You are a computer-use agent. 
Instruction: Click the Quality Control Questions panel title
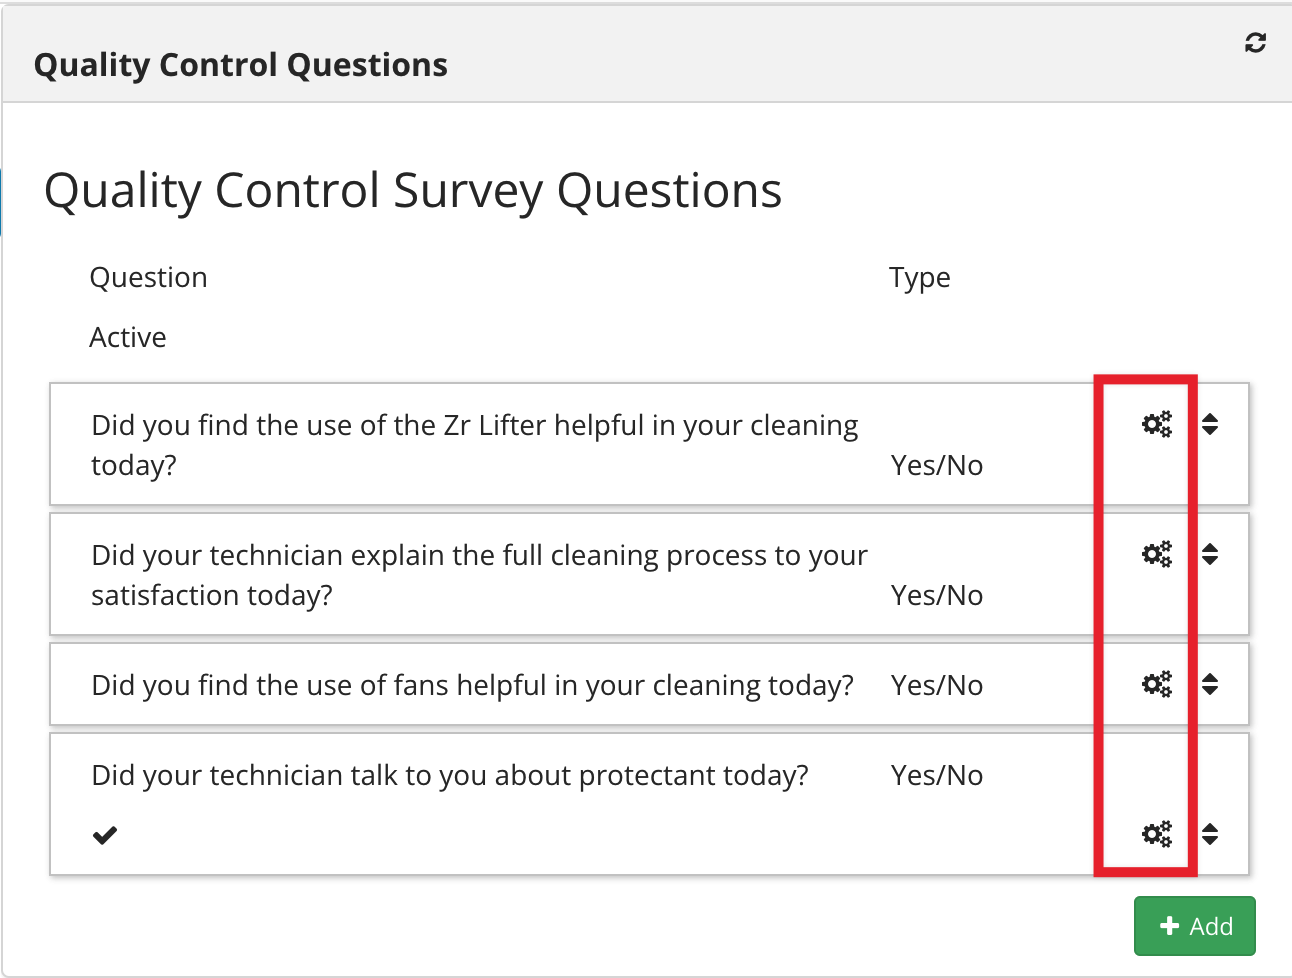click(x=241, y=65)
